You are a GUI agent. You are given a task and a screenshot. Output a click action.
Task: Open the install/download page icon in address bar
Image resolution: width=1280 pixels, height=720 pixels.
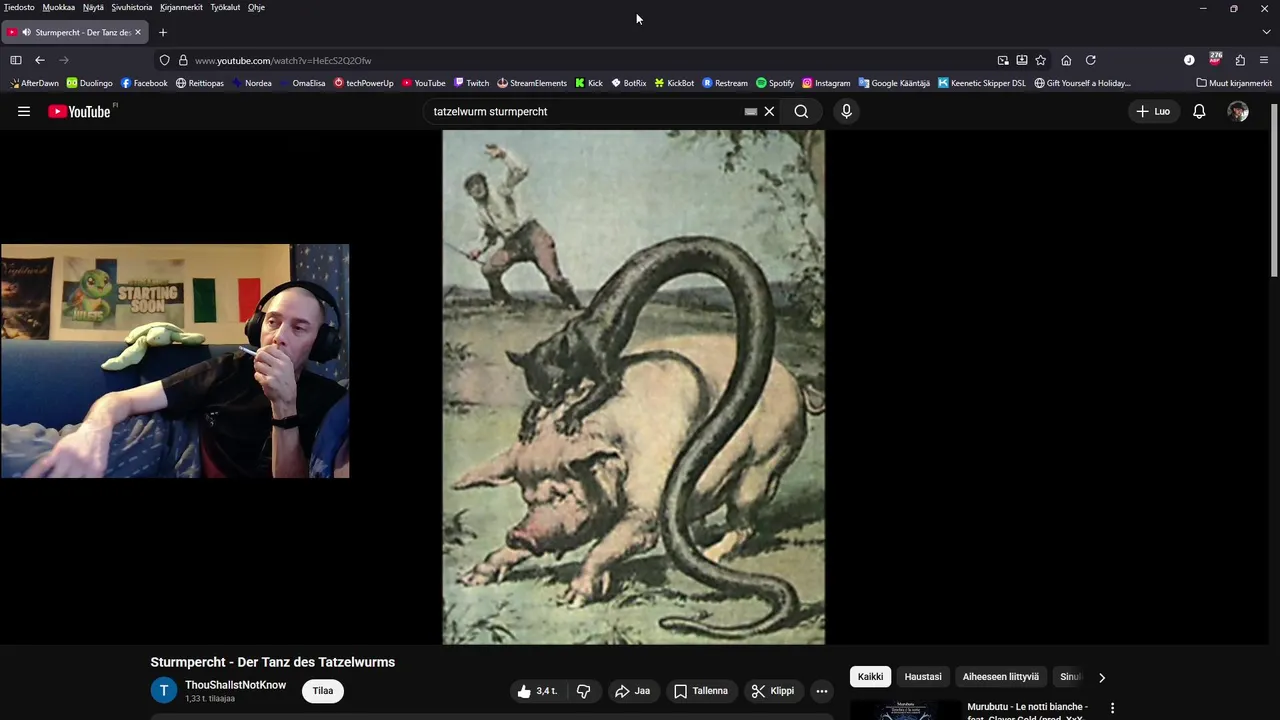1021,60
